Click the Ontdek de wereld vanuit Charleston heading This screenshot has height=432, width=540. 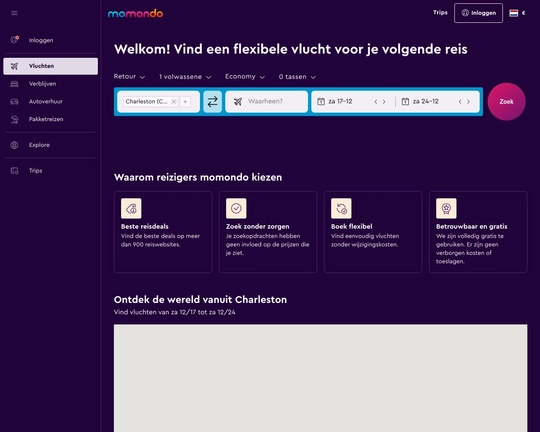click(x=200, y=300)
